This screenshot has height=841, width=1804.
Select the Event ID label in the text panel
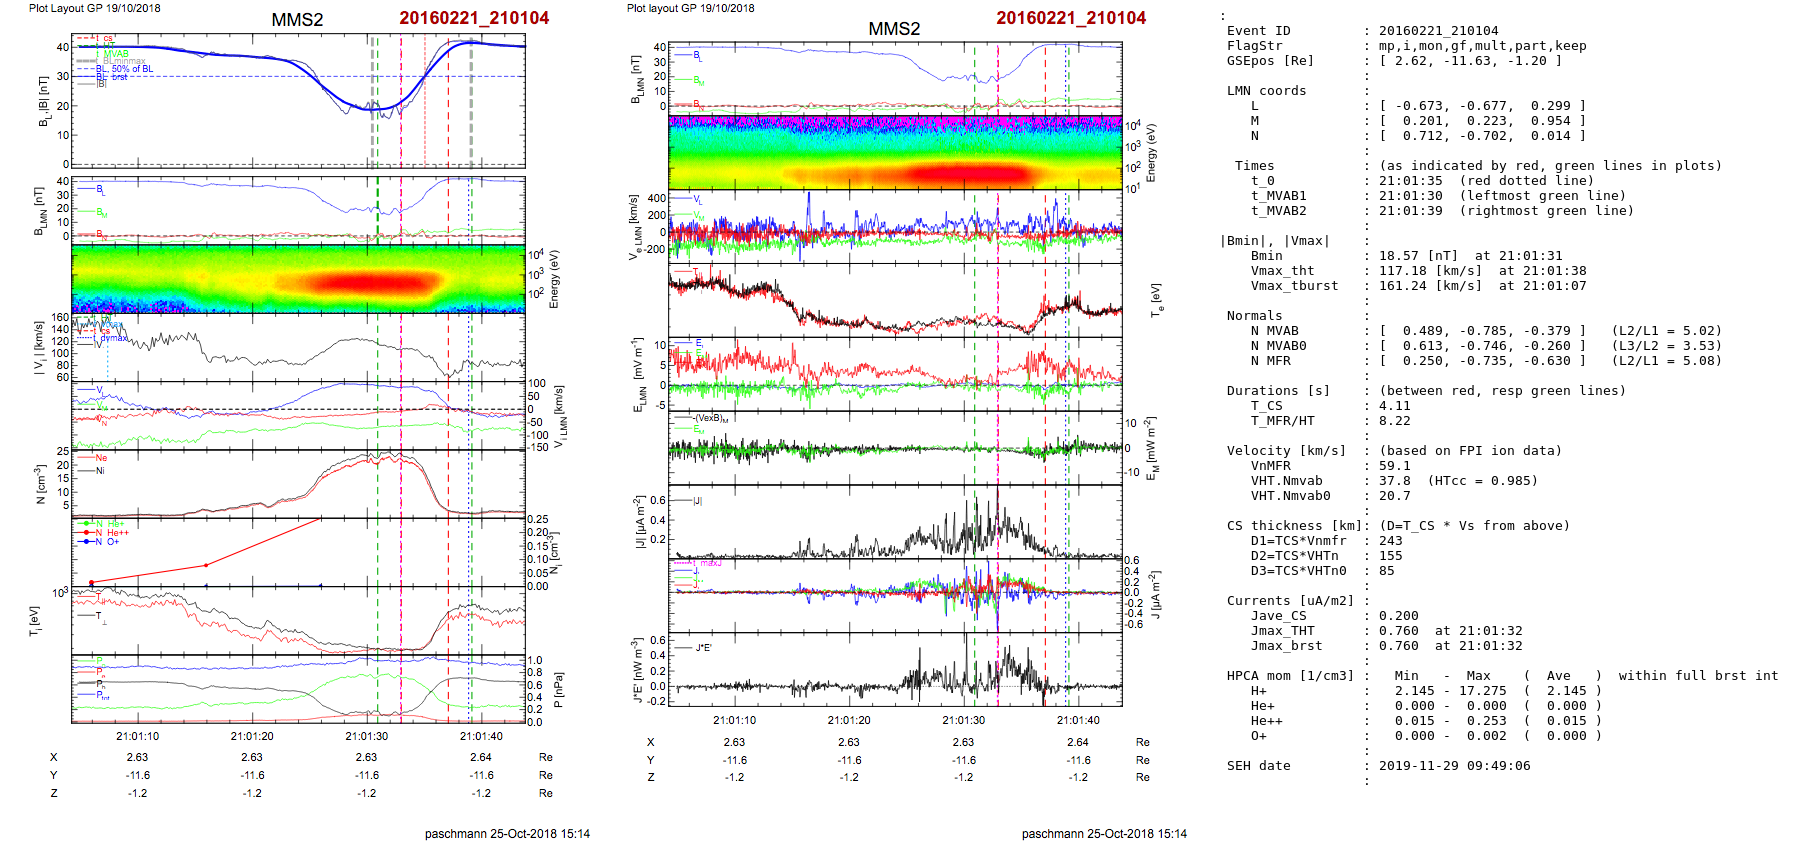pos(1259,31)
